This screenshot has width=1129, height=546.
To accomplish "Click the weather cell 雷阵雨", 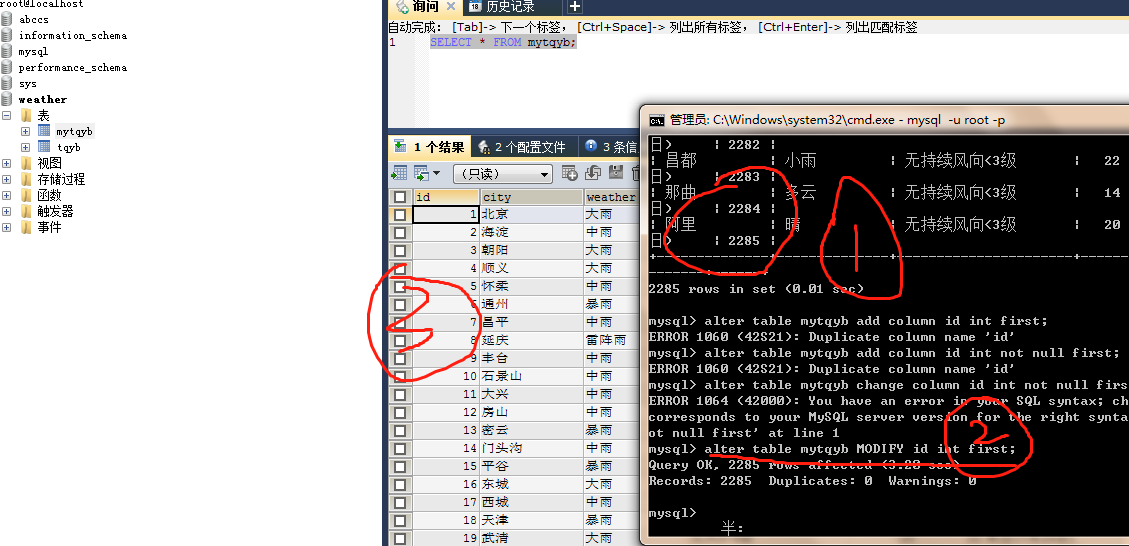I will [x=612, y=340].
